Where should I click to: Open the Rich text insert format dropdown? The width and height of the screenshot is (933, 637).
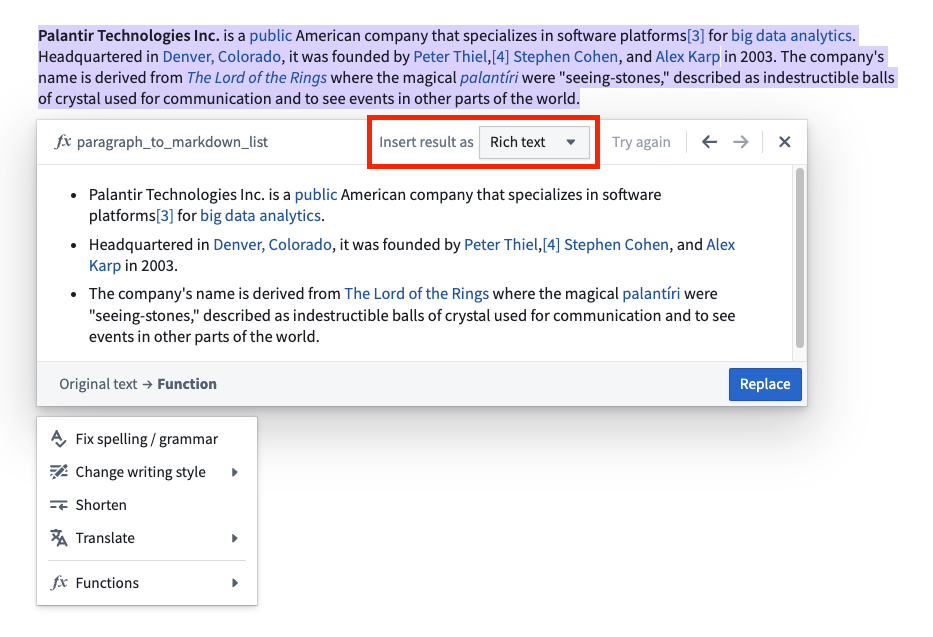click(x=534, y=142)
